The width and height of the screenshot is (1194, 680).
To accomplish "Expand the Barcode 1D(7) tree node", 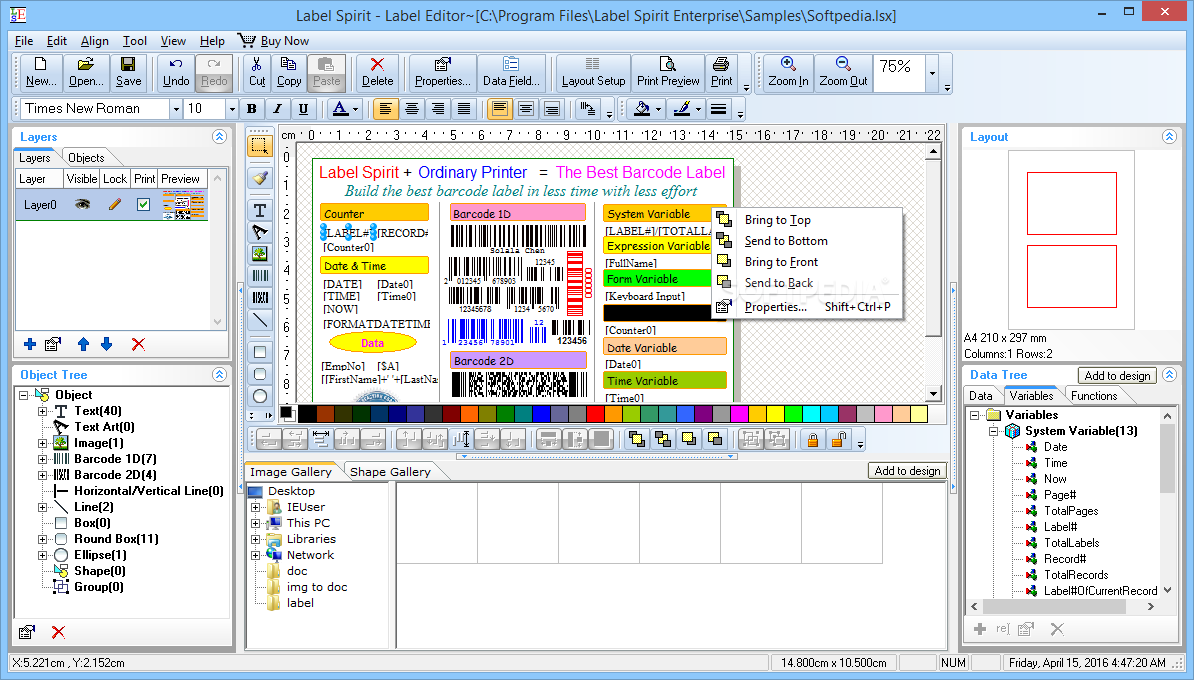I will pyautogui.click(x=43, y=459).
